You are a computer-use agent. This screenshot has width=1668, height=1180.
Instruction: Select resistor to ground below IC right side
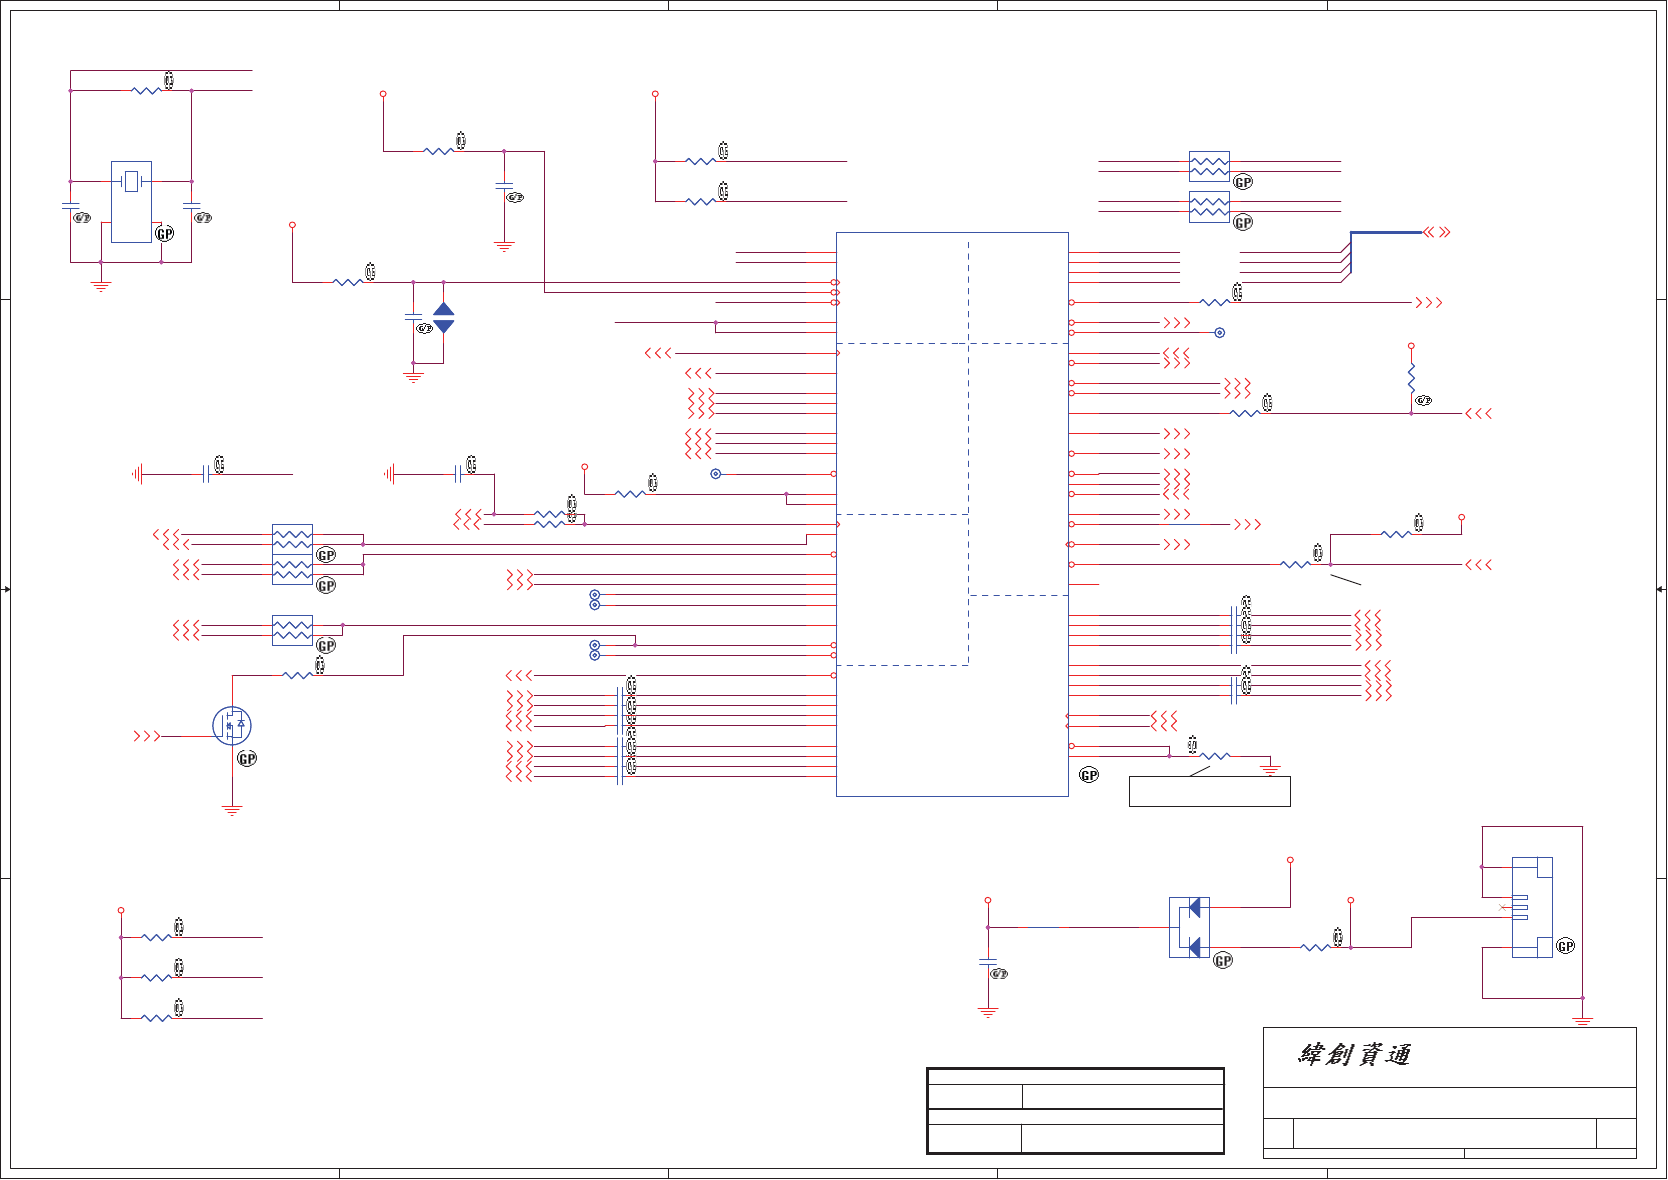tap(1215, 756)
